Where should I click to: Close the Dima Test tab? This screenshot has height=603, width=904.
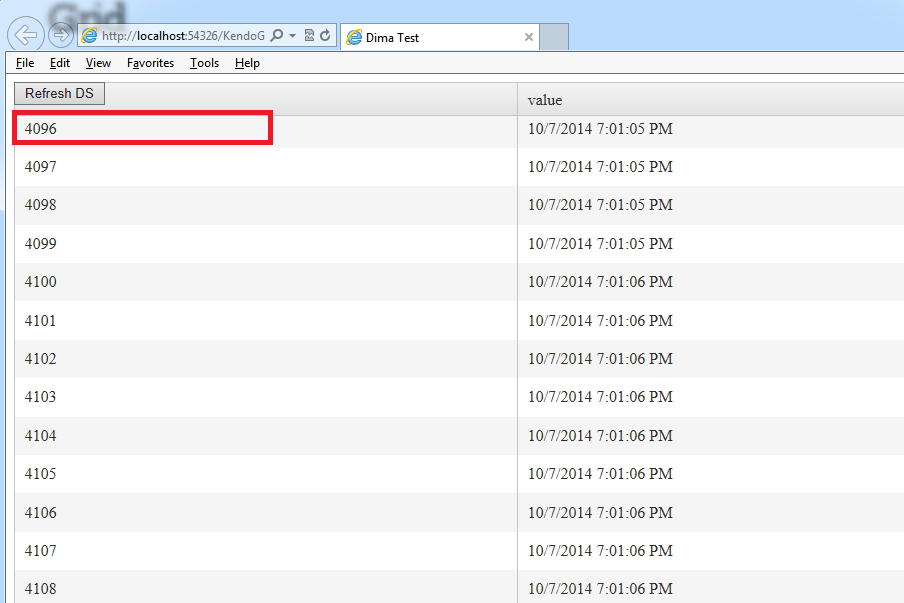coord(529,37)
